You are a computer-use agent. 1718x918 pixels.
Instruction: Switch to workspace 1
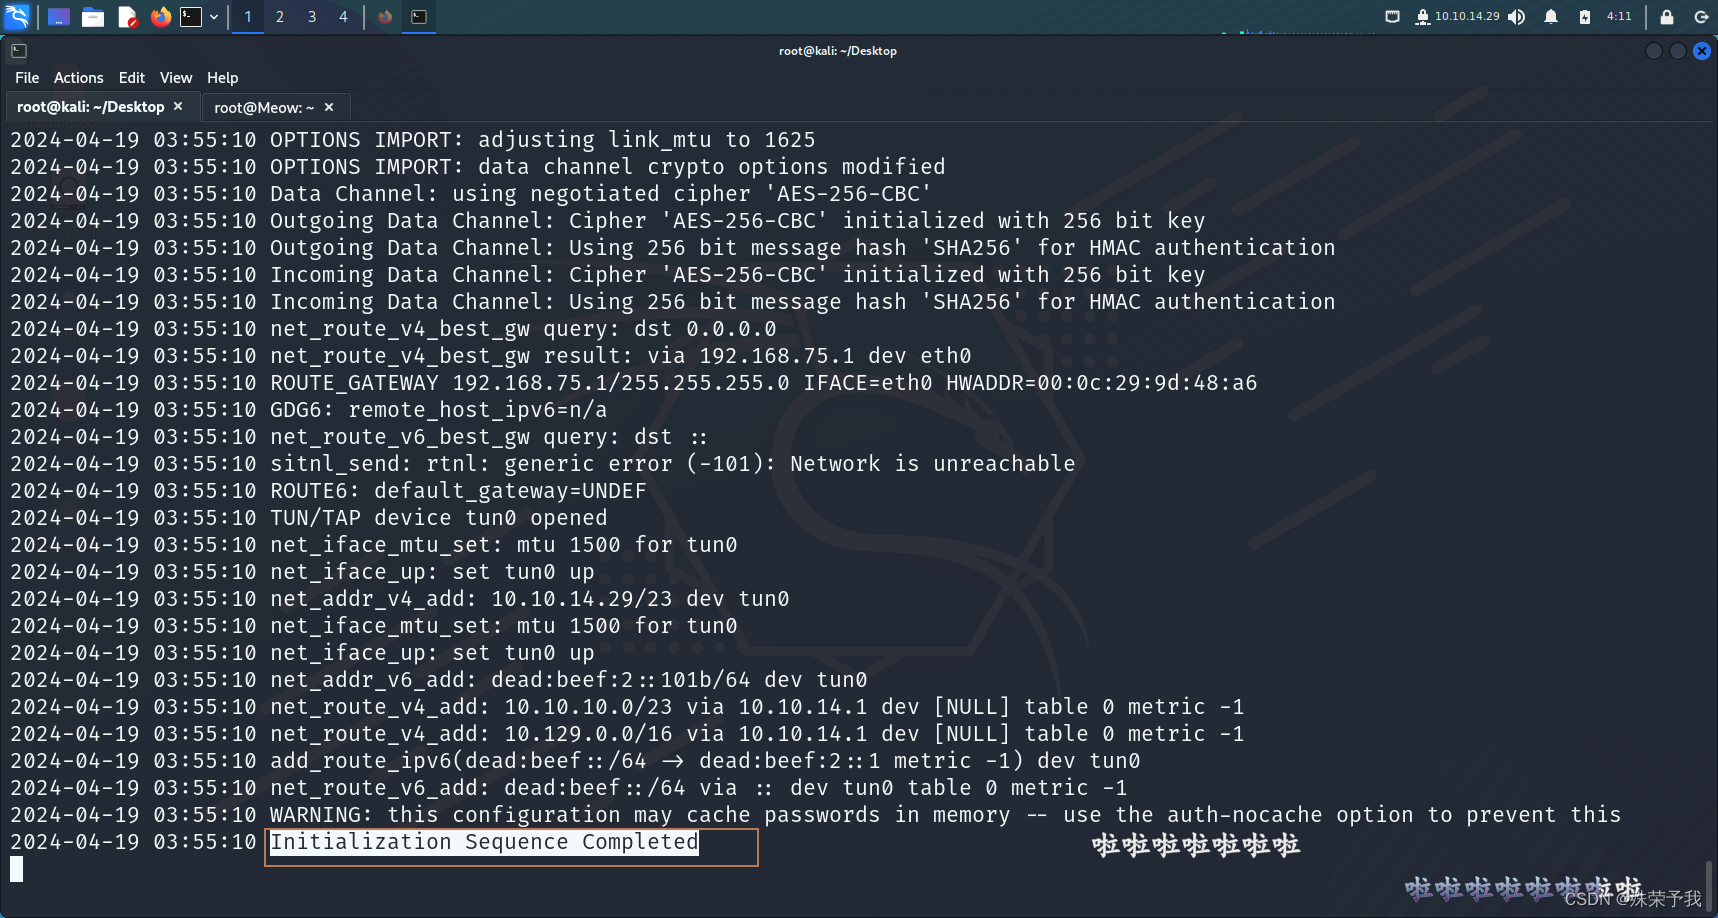pyautogui.click(x=248, y=17)
